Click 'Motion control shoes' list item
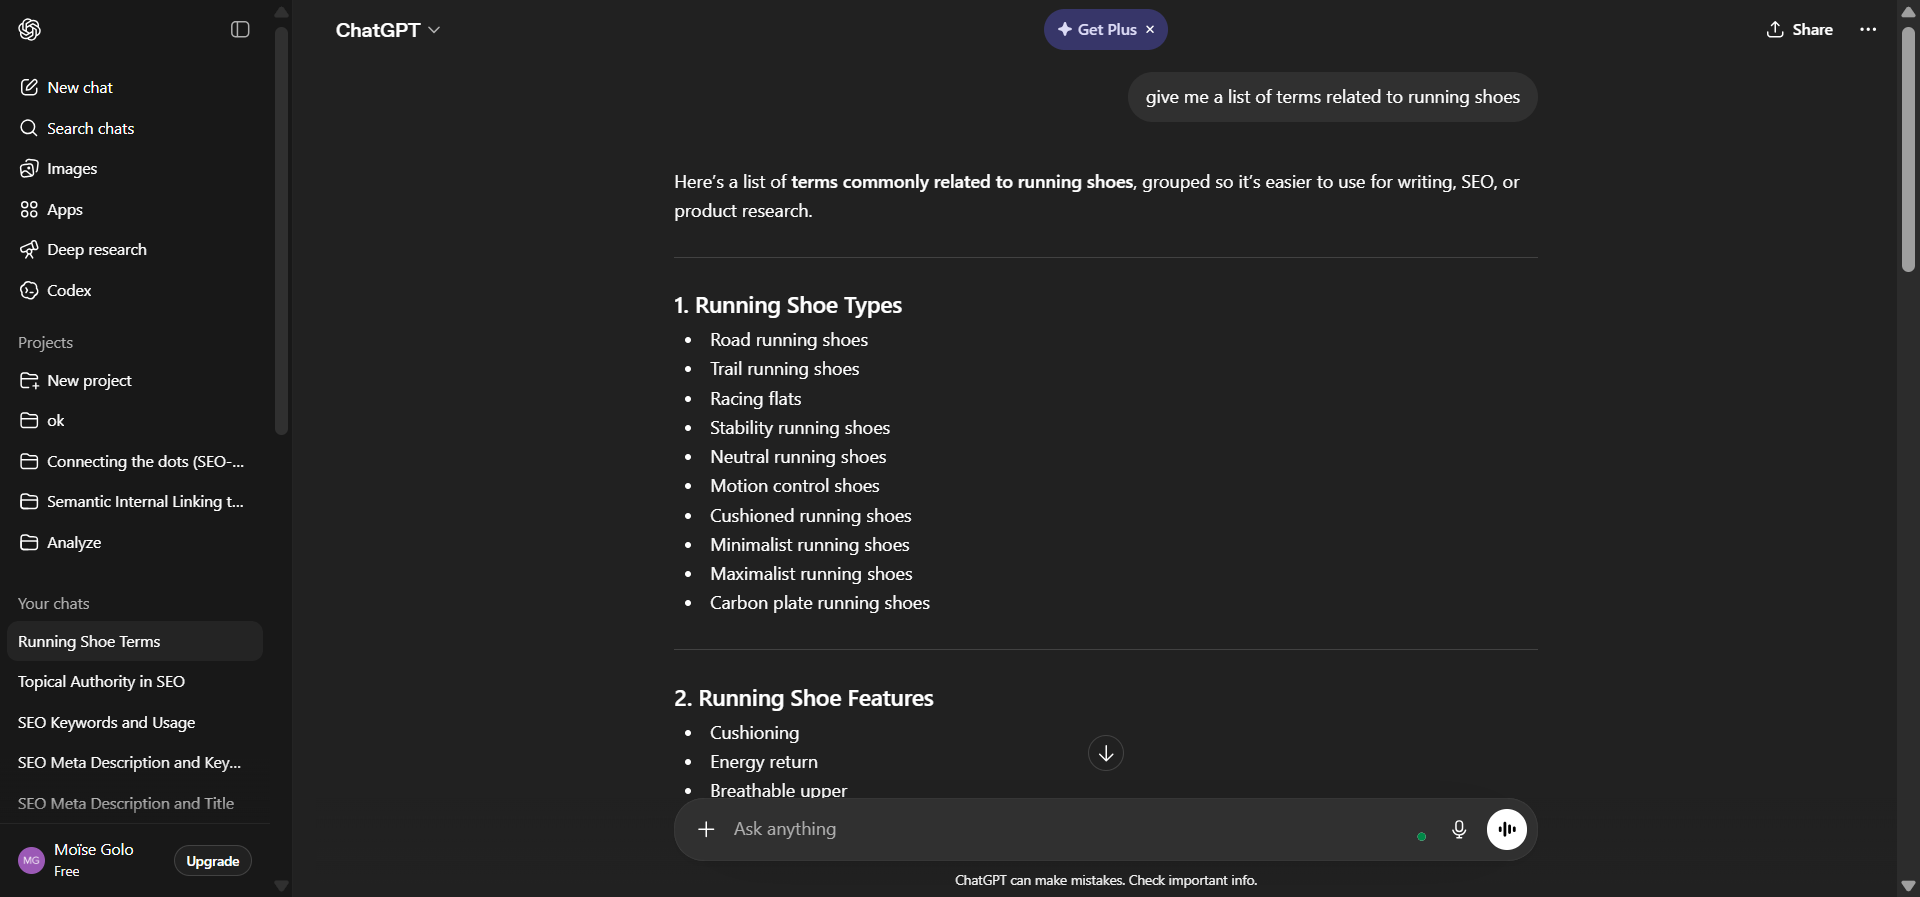Screen dimensions: 1920x897 pos(795,486)
